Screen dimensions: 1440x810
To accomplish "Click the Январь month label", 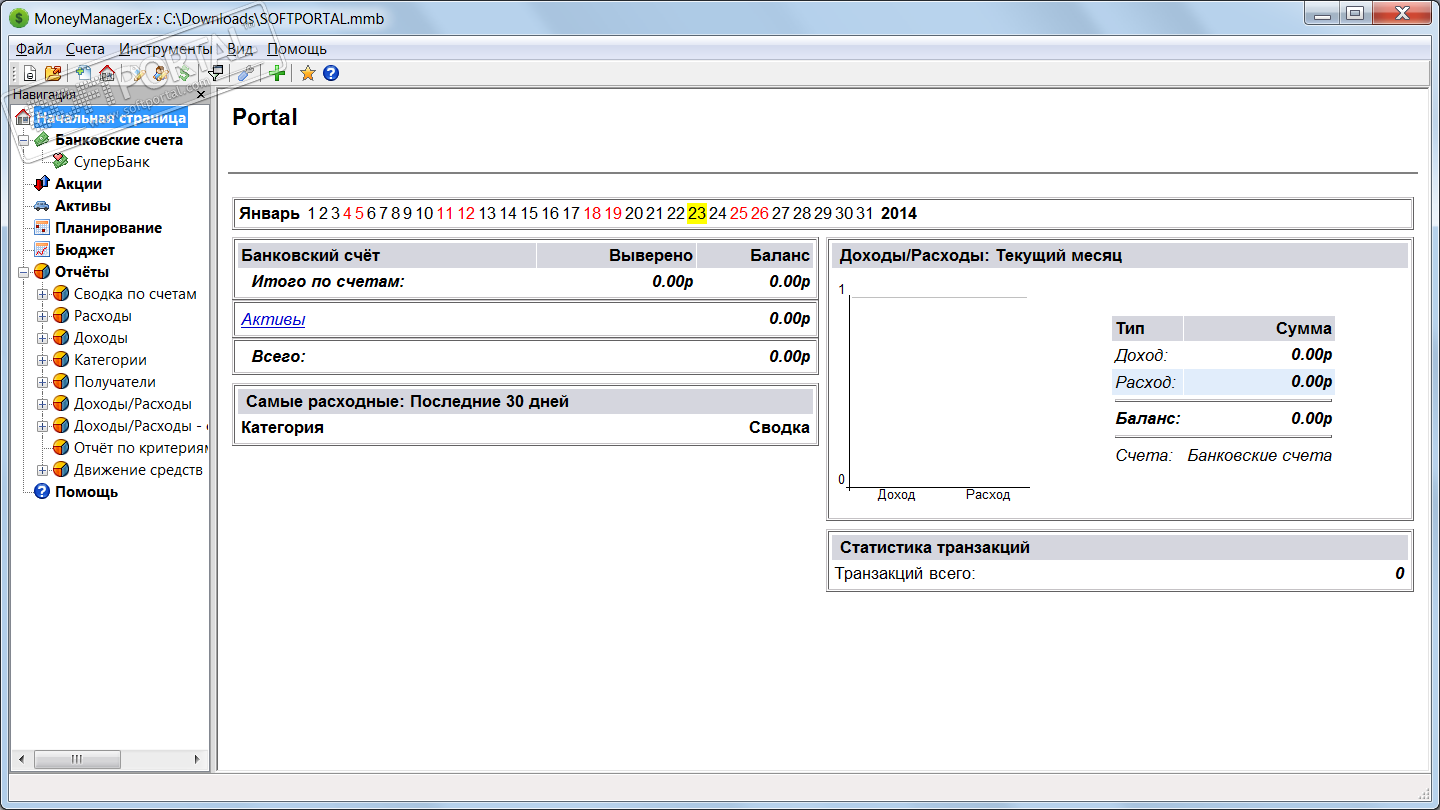I will pyautogui.click(x=269, y=213).
